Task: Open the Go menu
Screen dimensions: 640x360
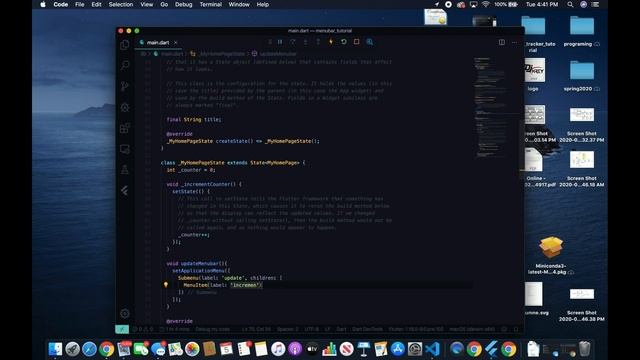Action: pyautogui.click(x=164, y=4)
